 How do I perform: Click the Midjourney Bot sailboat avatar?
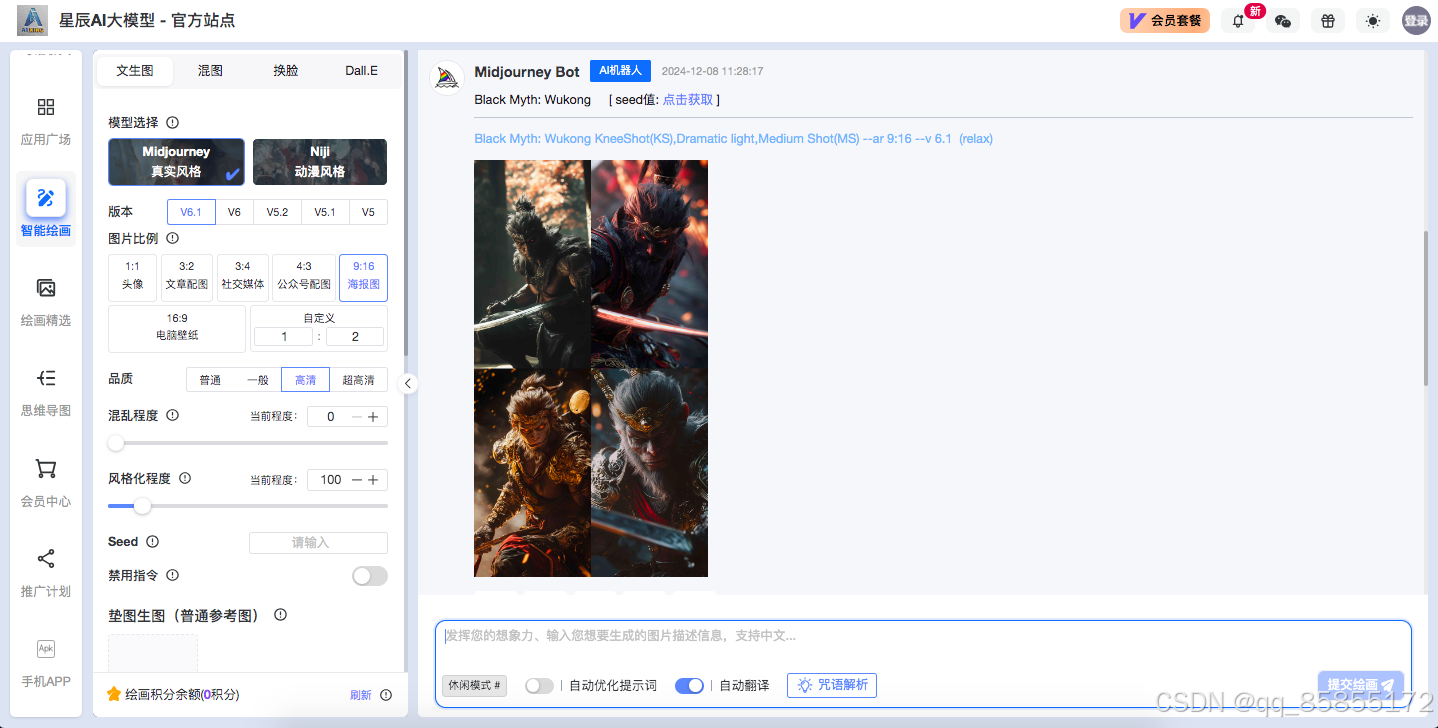(x=446, y=78)
